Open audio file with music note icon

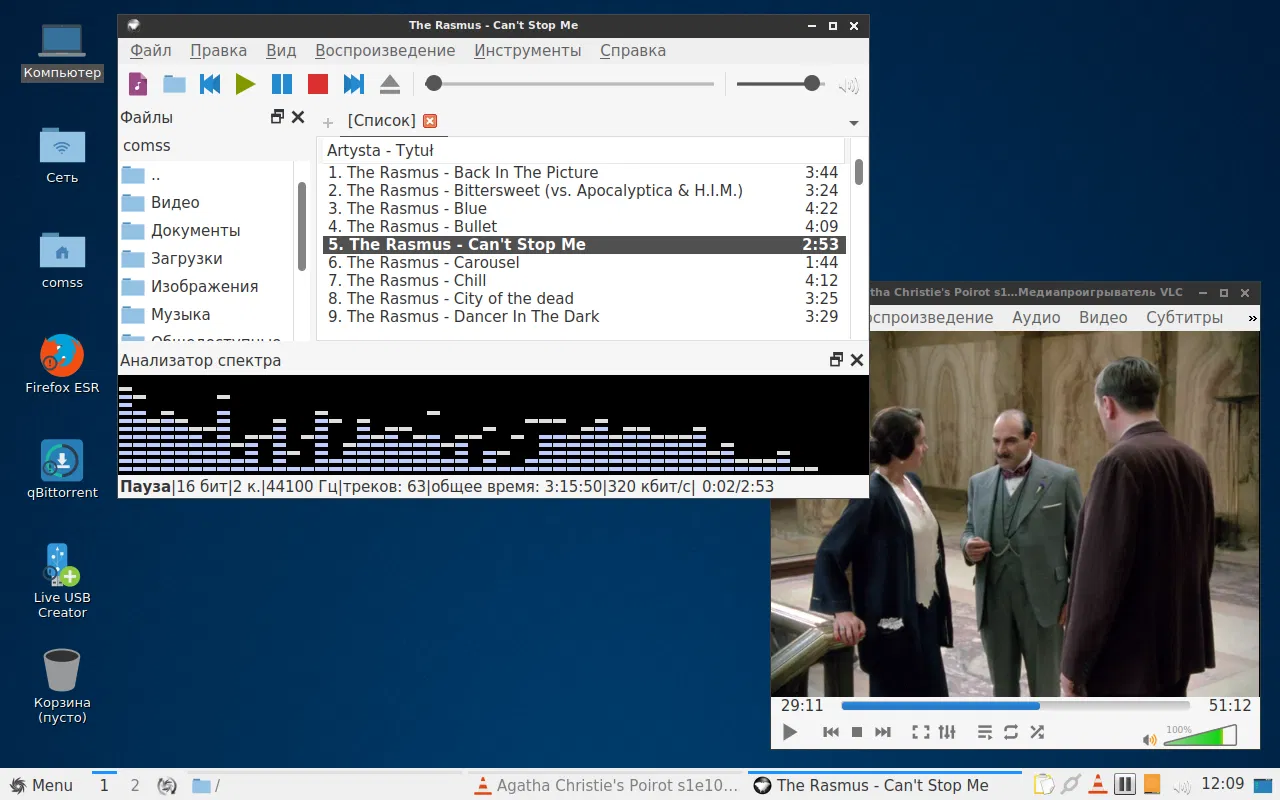click(x=138, y=85)
